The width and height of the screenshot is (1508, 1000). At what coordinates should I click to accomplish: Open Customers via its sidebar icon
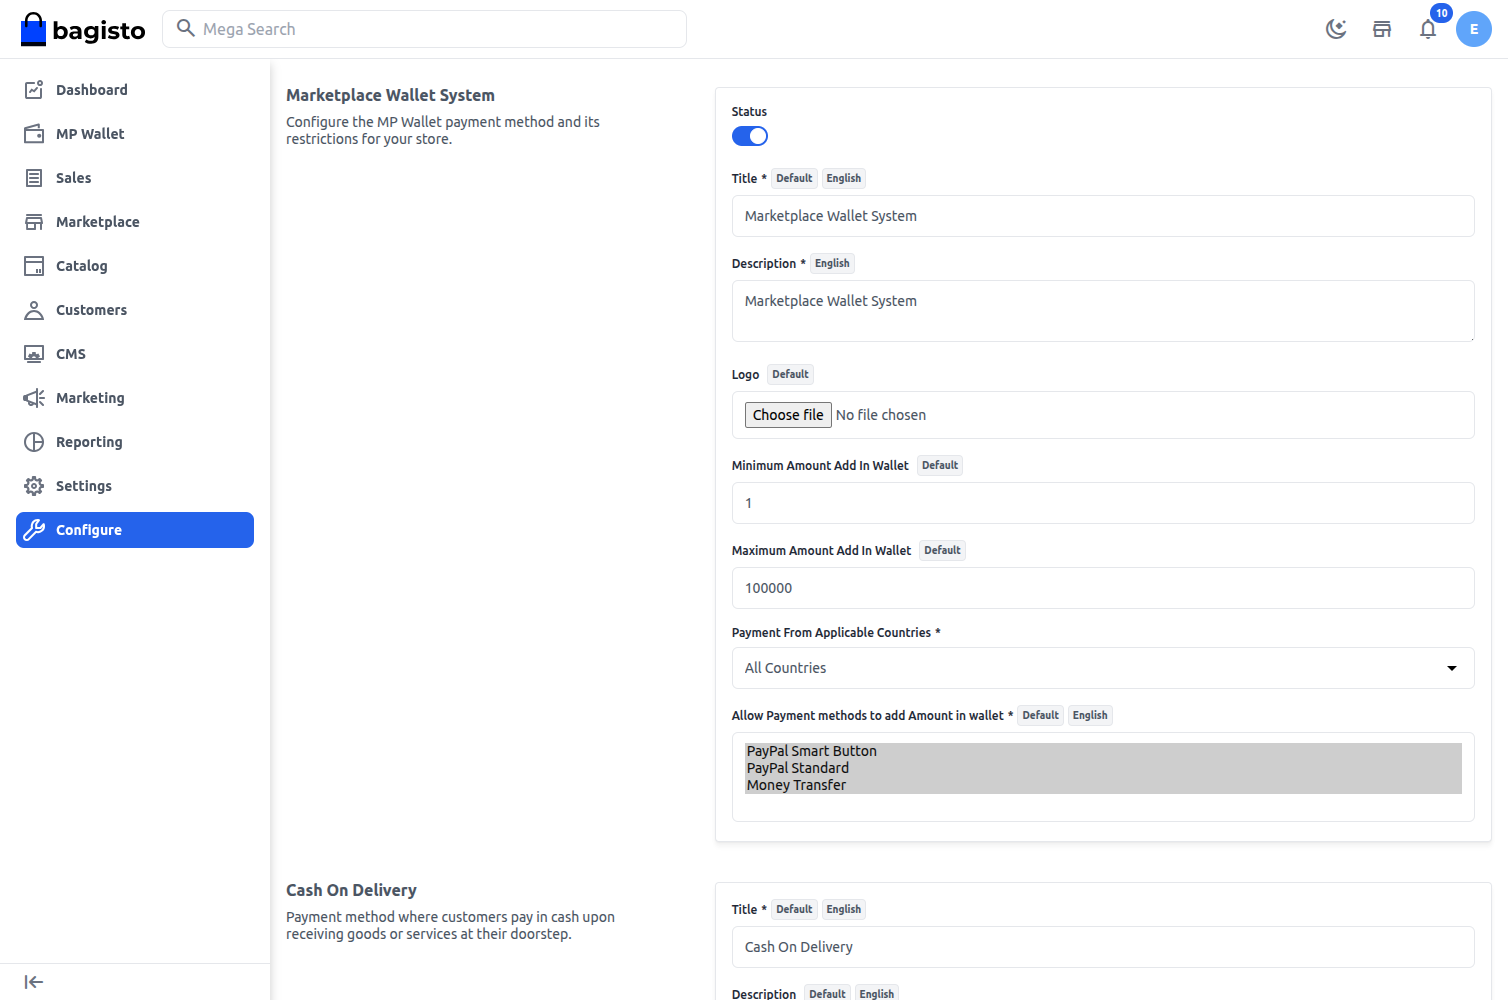[x=33, y=309]
